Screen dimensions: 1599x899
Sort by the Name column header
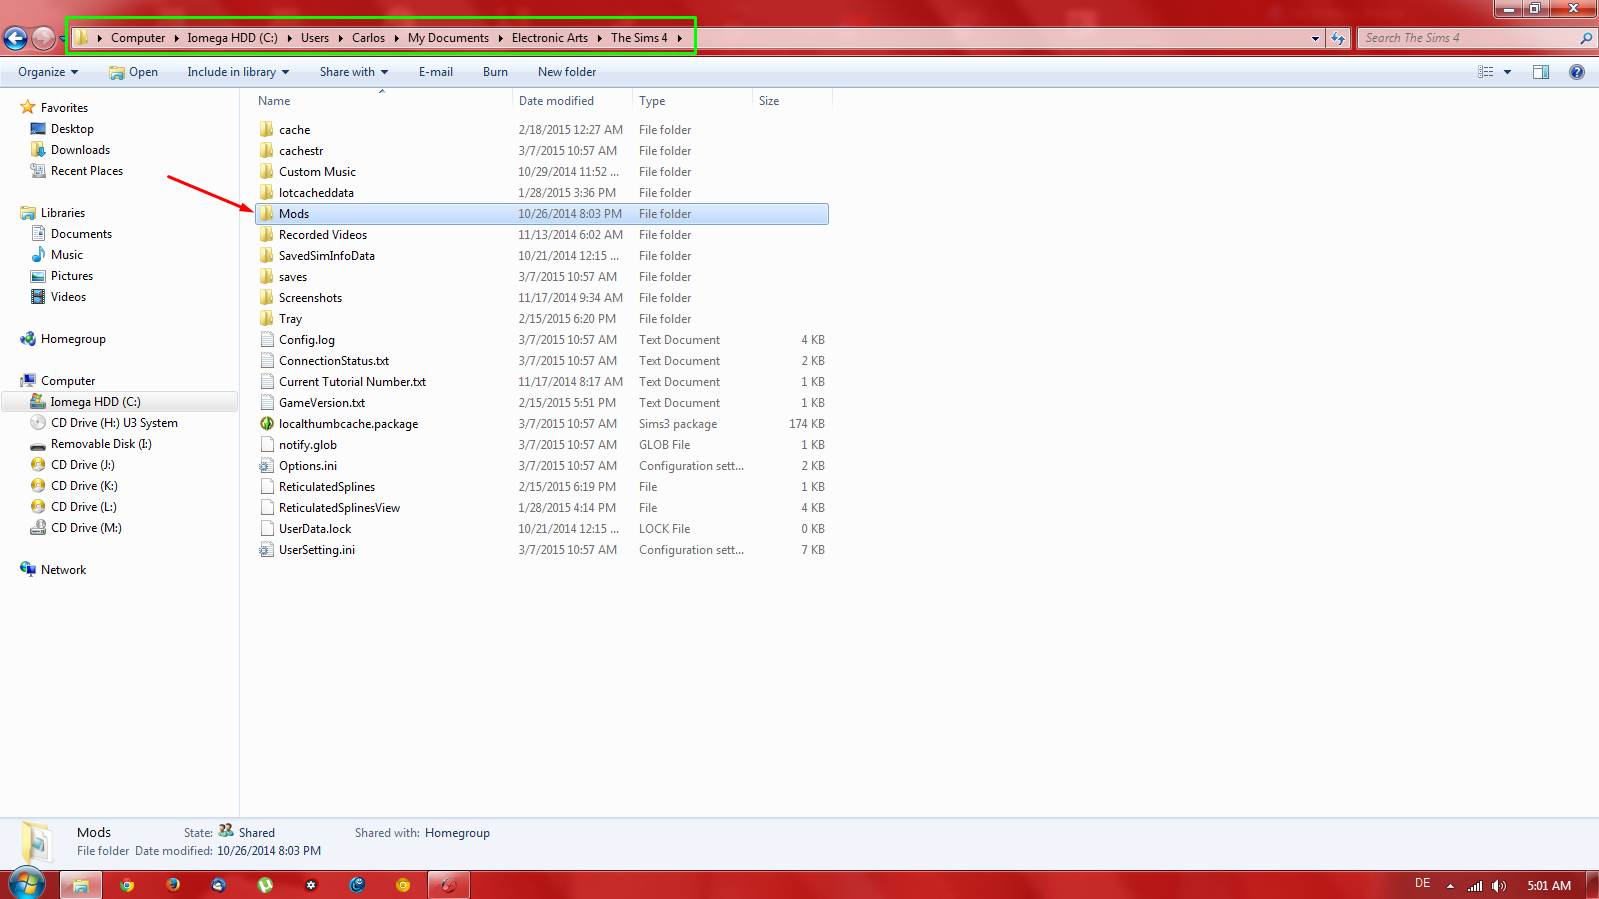(x=274, y=101)
